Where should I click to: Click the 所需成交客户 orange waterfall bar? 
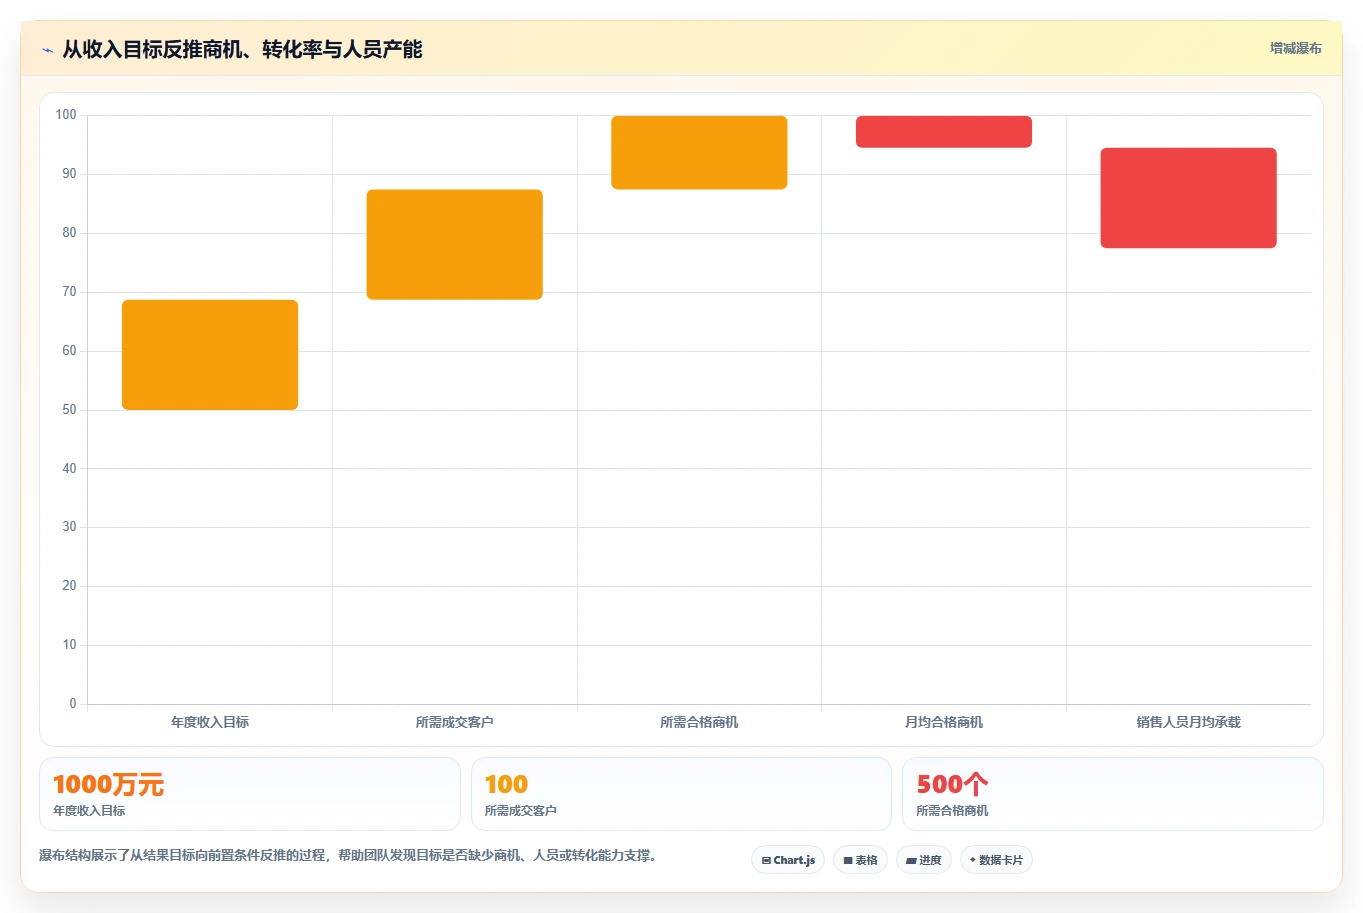pyautogui.click(x=455, y=245)
